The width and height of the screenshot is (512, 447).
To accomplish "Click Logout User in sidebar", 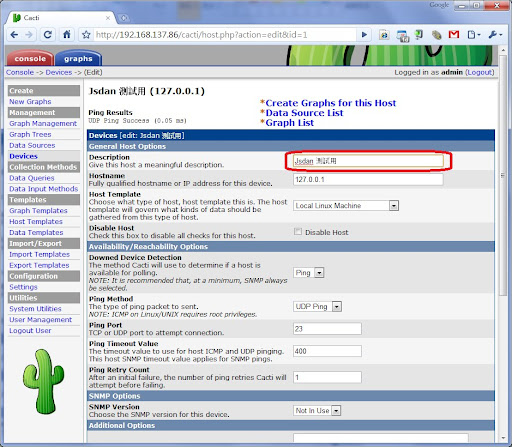I will pyautogui.click(x=30, y=331).
